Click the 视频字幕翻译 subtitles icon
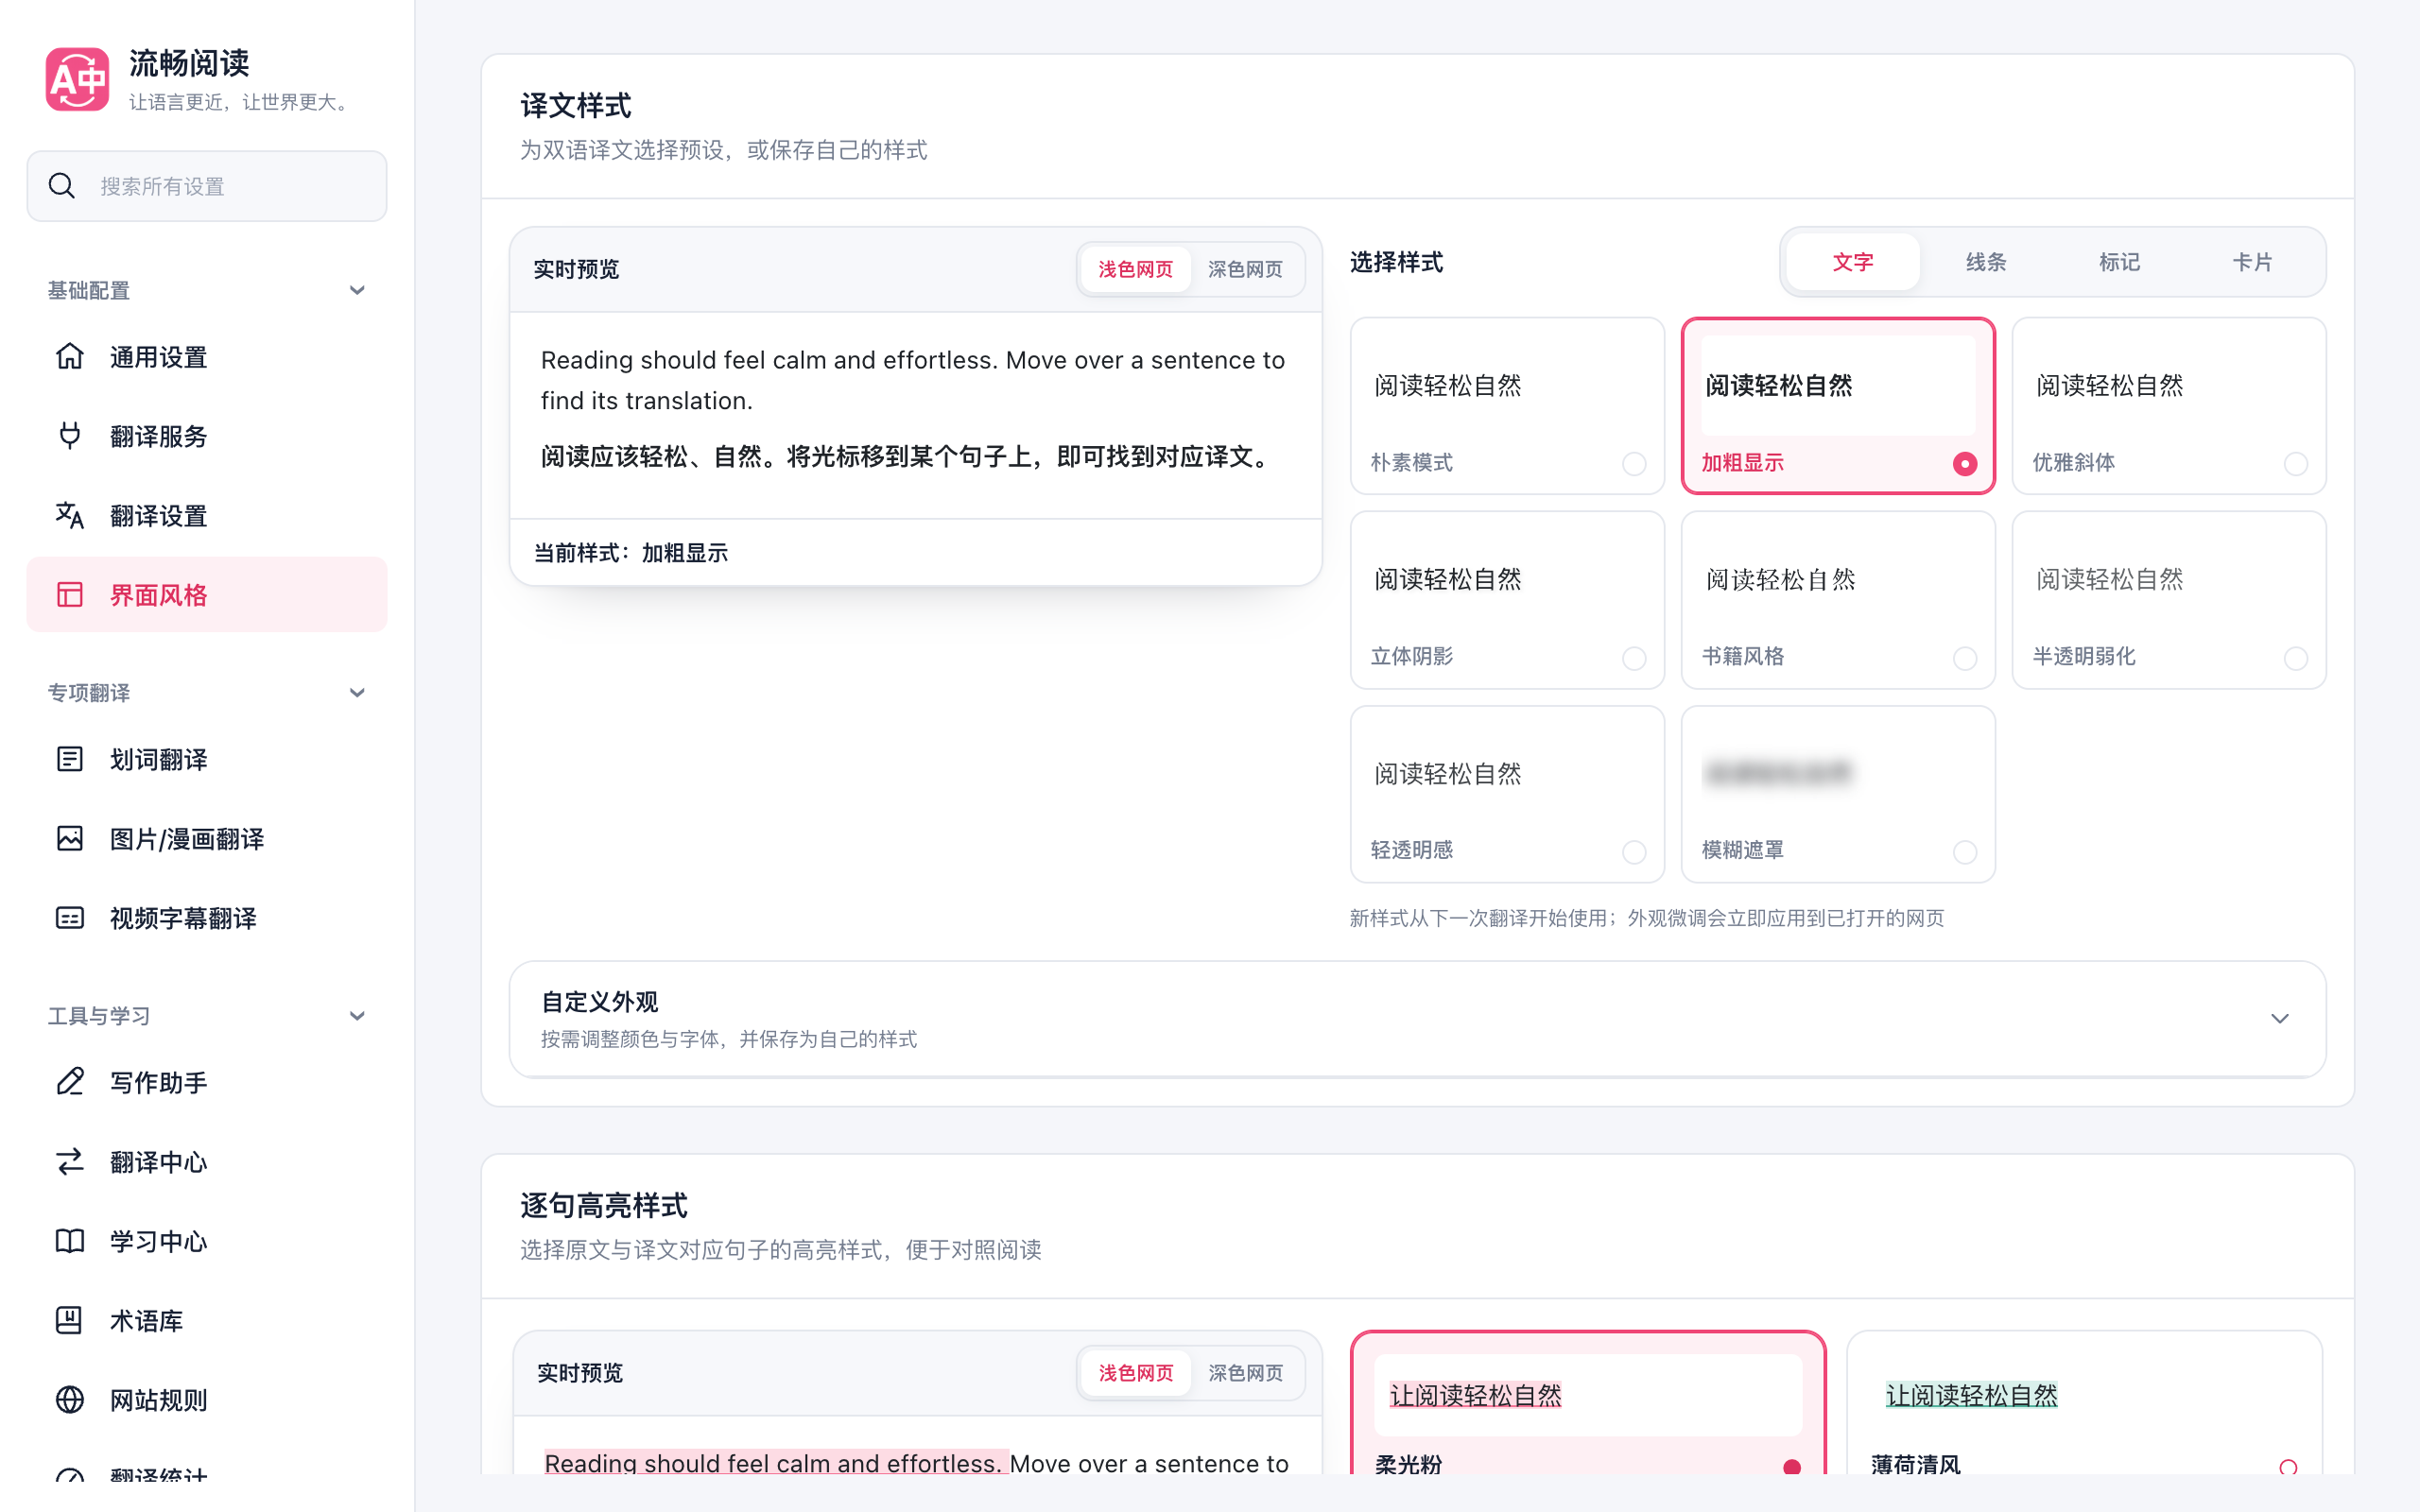 (70, 918)
